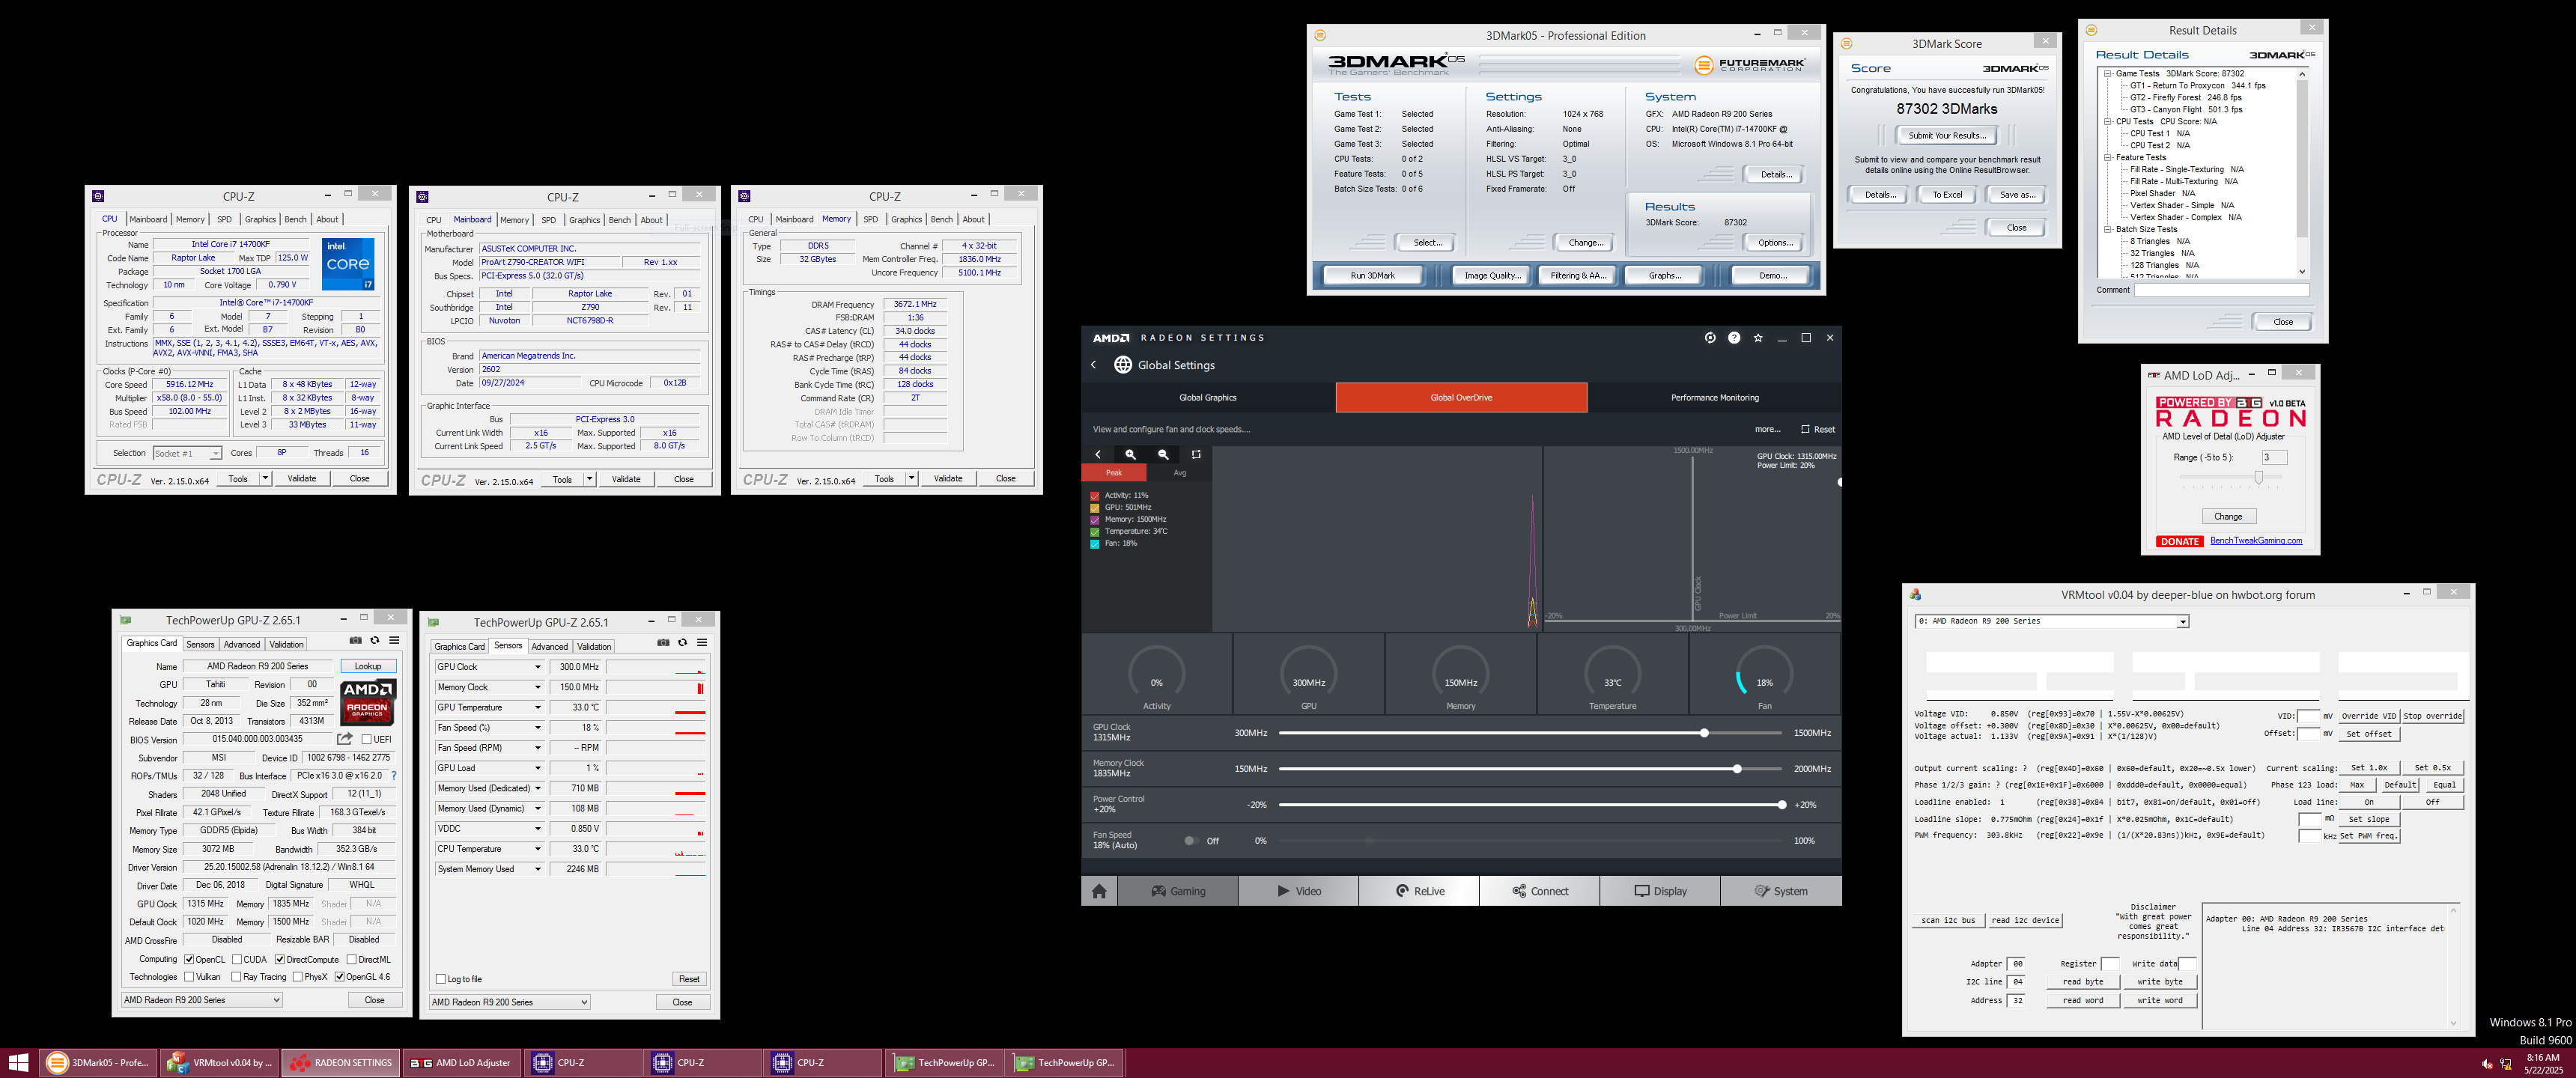This screenshot has height=1078, width=2576.
Task: Click refresh icon in GPU-Z Sensors window
Action: [x=683, y=642]
